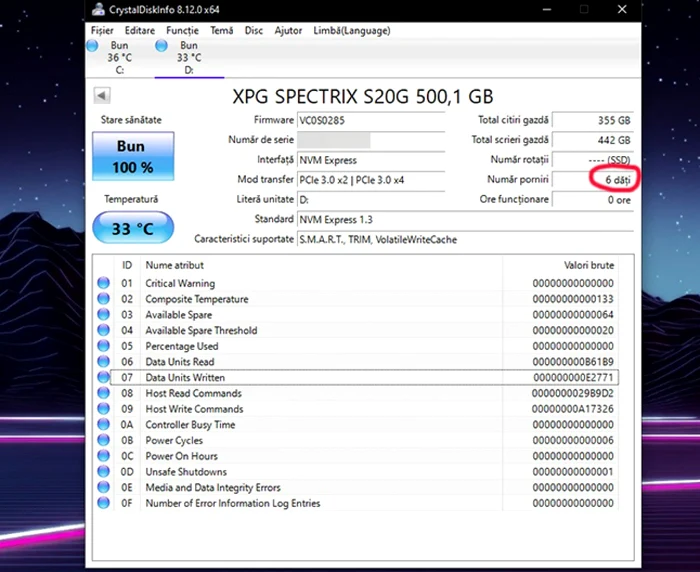Click the Ore funcționare value 0 ore

(x=593, y=200)
